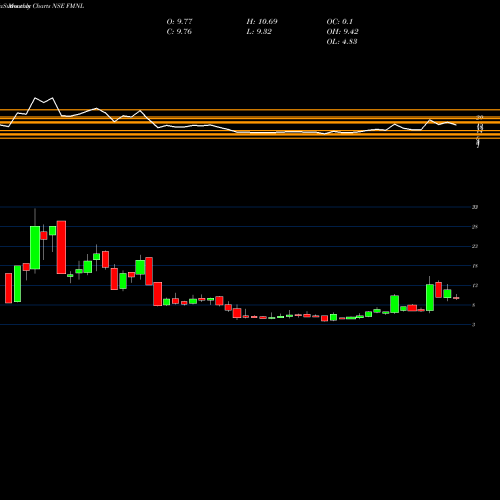This screenshot has height=500, width=500.
Task: Click the tallest red candlestick body
Action: coord(61,247)
